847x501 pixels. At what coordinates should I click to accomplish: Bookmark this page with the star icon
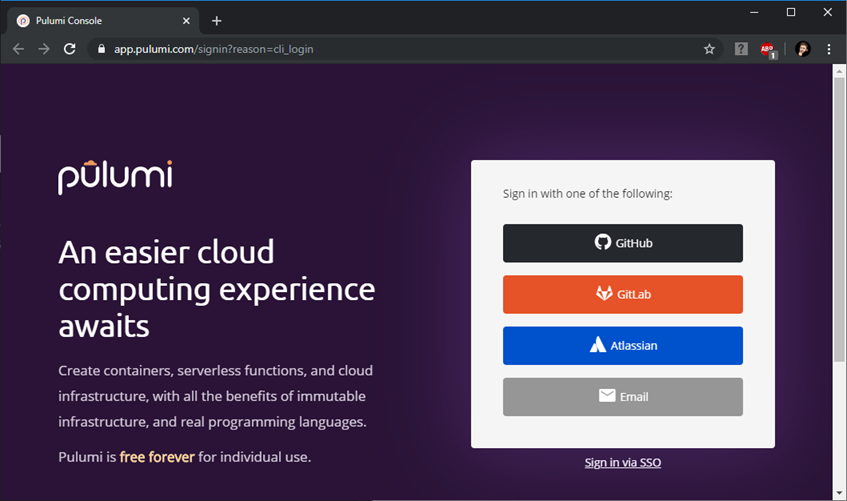pos(709,49)
